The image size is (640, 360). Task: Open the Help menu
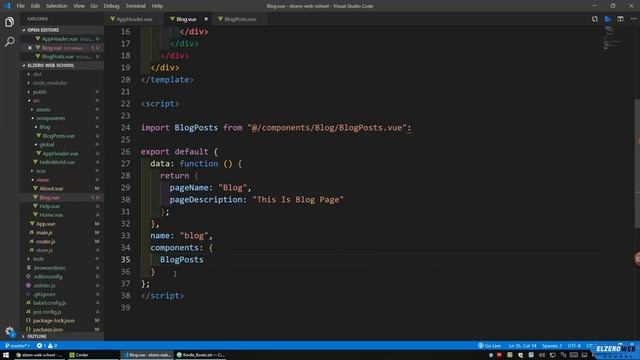point(157,6)
